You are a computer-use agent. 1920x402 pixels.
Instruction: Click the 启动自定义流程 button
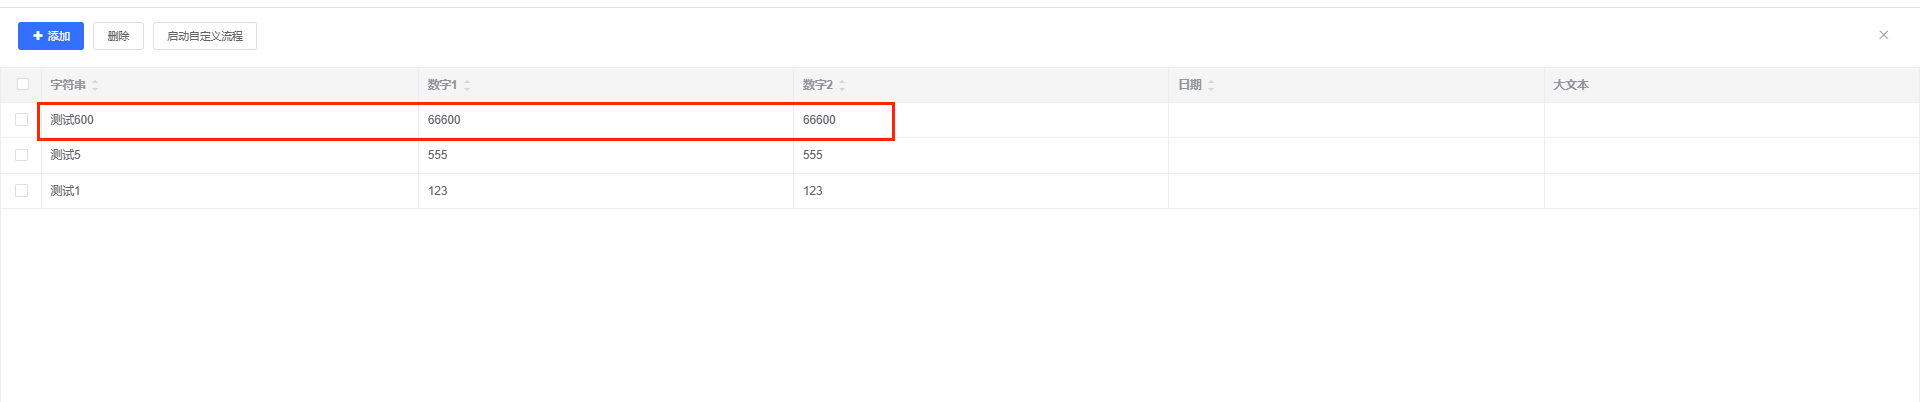pos(205,36)
